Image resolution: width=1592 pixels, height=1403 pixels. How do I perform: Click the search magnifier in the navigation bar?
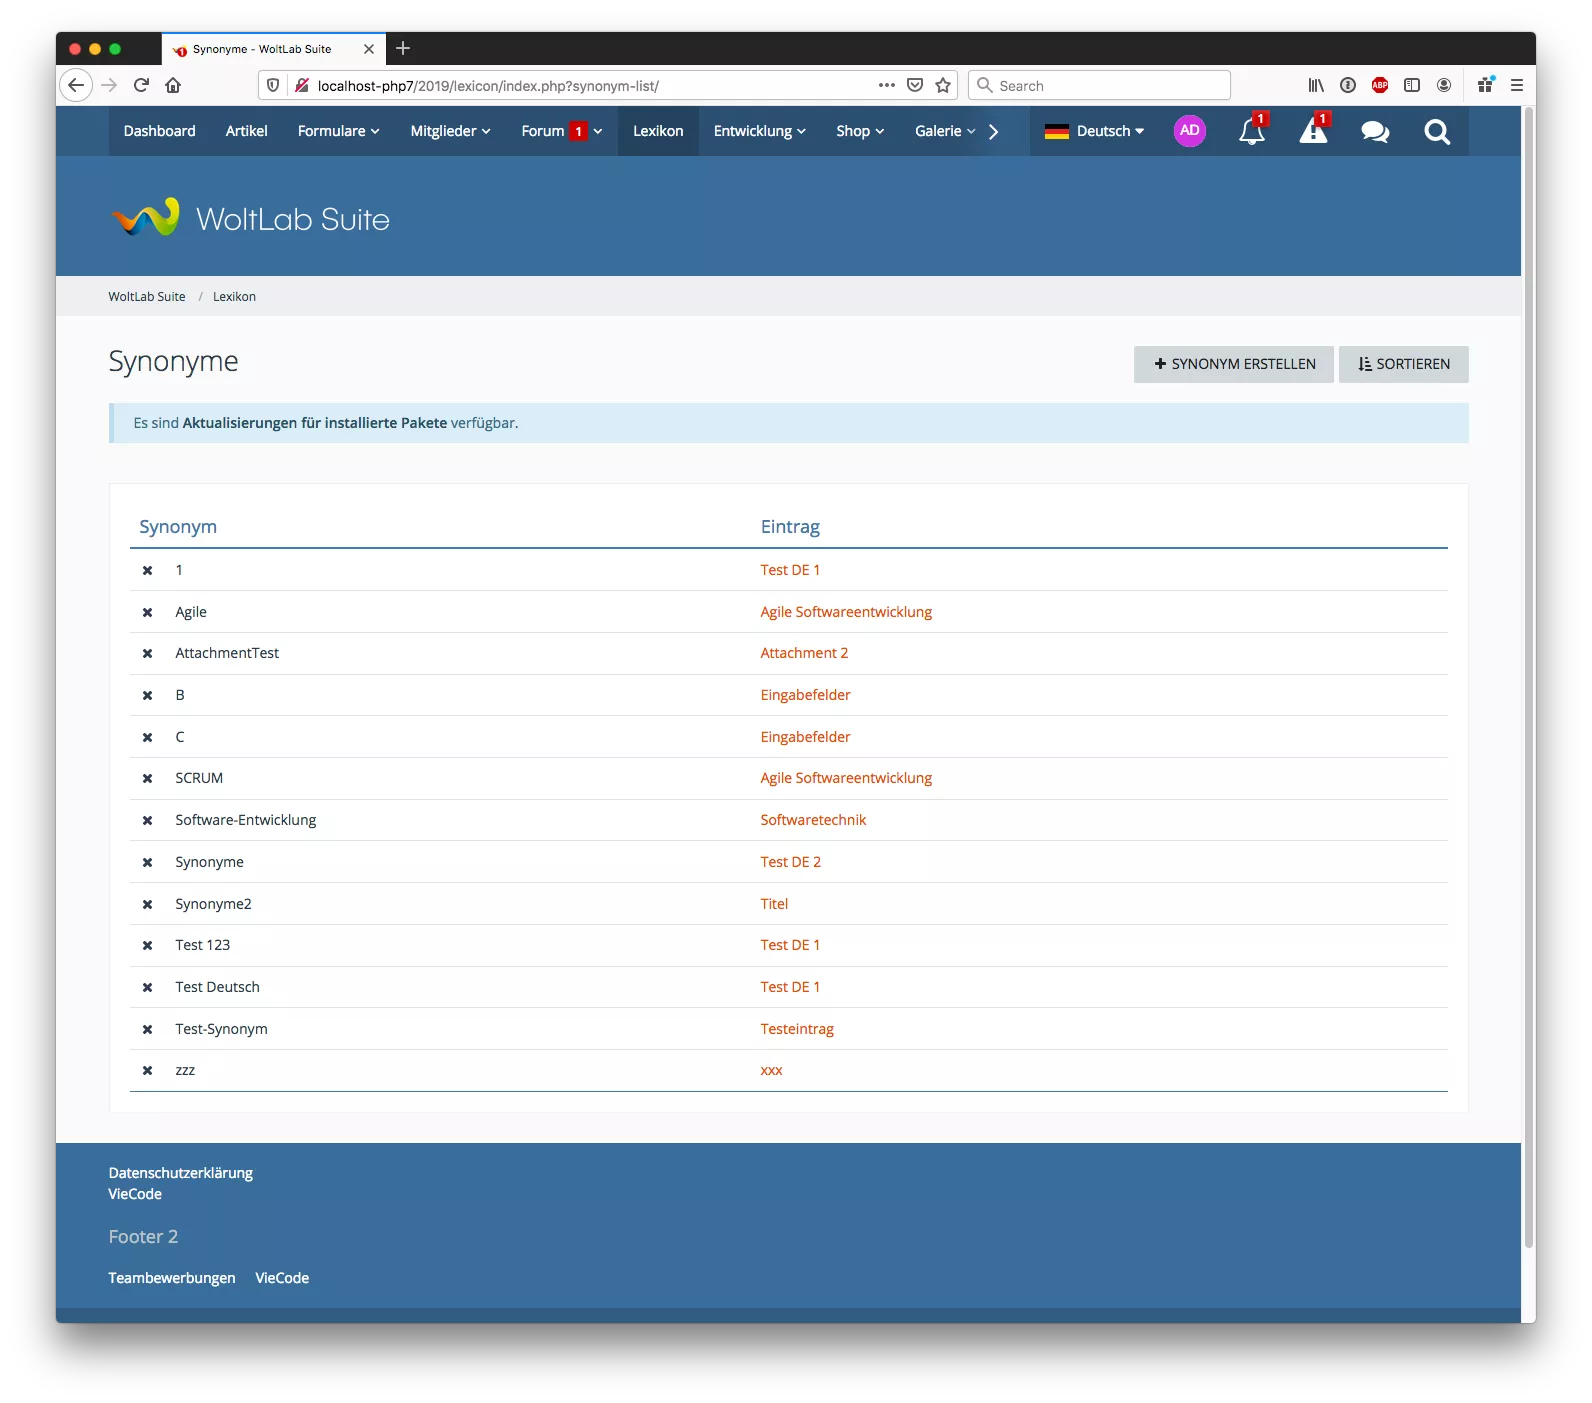(1437, 132)
